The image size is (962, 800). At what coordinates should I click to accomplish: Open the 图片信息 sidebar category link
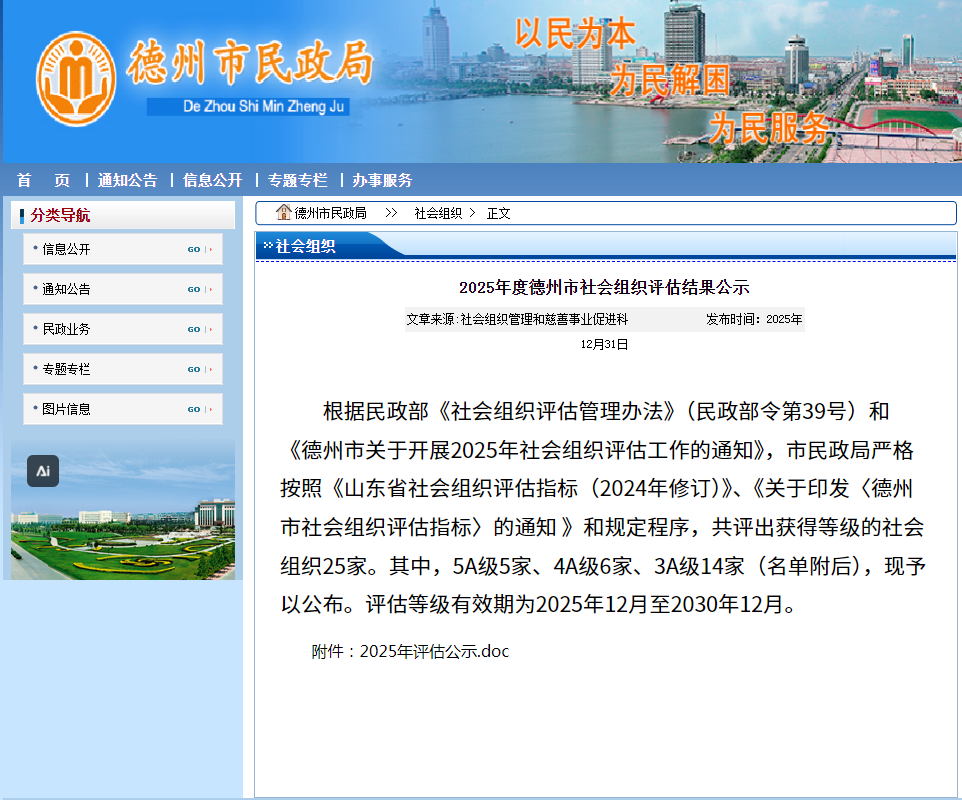(66, 409)
